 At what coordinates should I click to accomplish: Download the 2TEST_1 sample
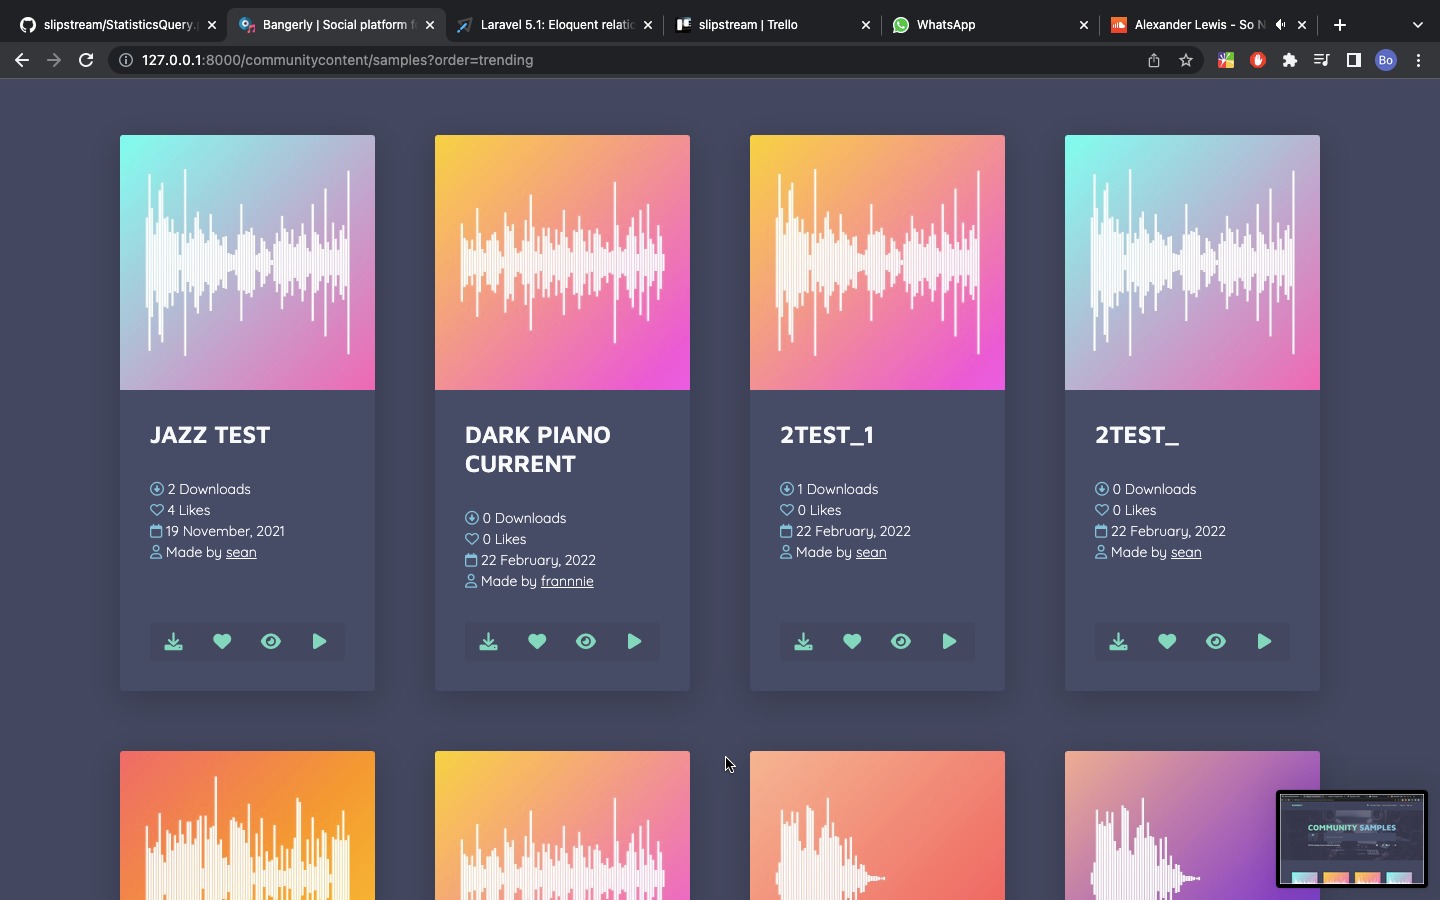[804, 642]
